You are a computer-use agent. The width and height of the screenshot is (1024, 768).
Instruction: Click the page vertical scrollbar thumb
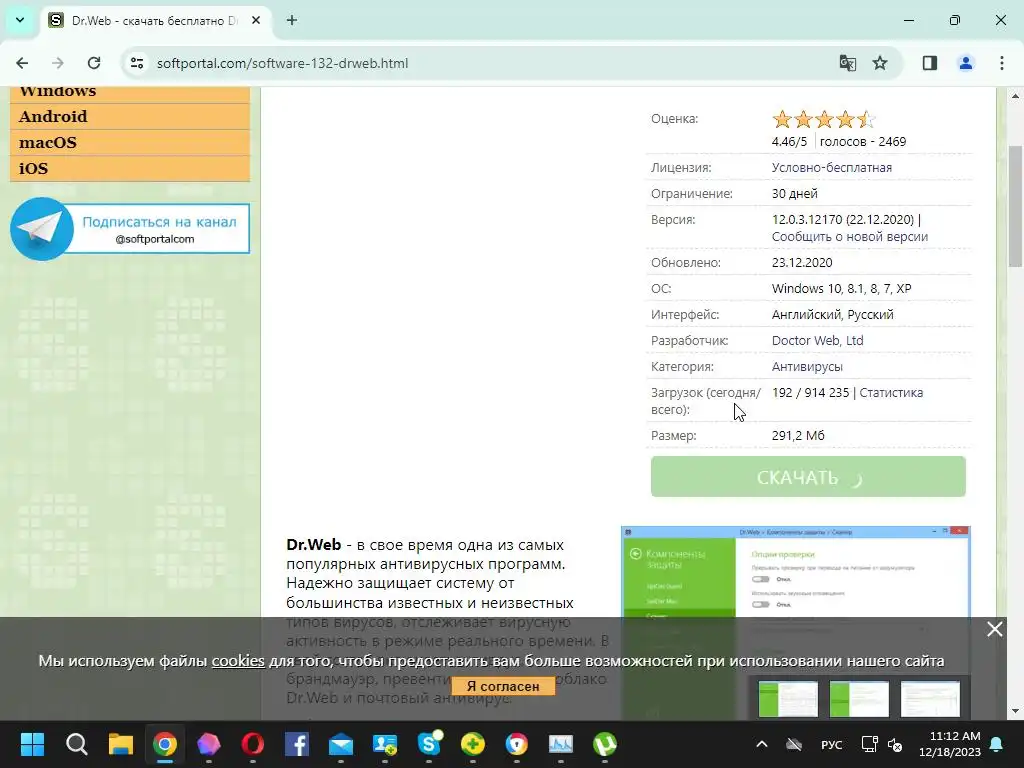[x=1015, y=206]
